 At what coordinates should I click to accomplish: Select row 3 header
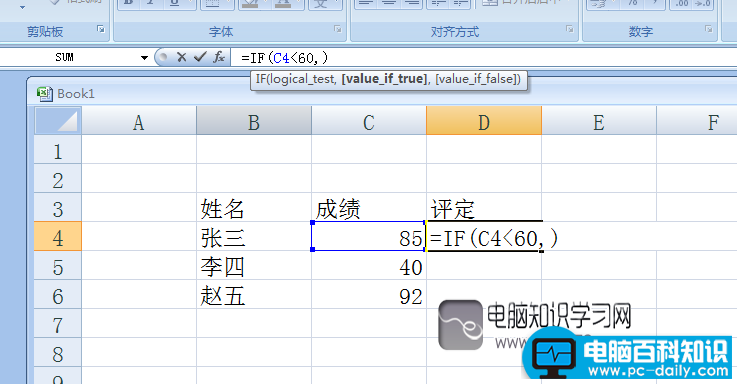(58, 207)
